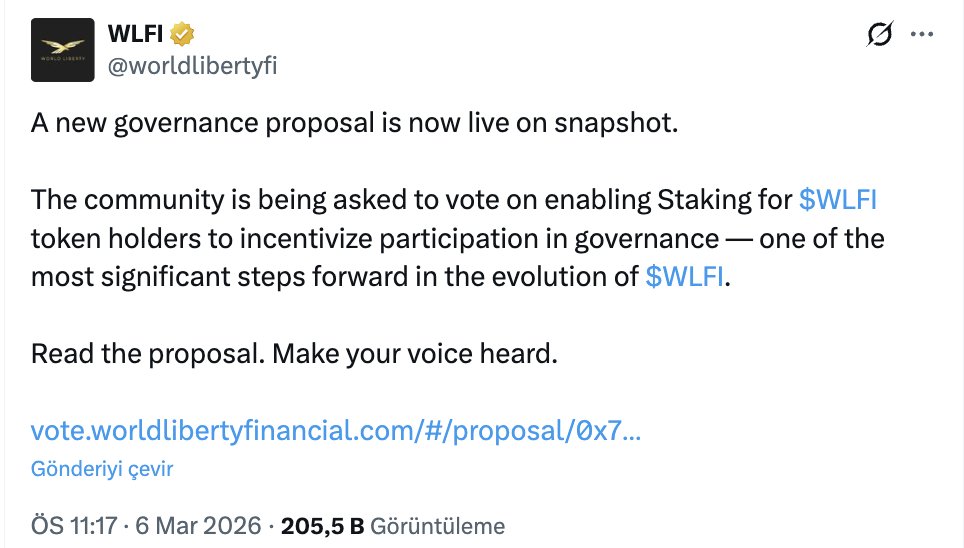This screenshot has width=964, height=548.
Task: Click the ÖS 11:17 time stamp
Action: click(x=72, y=525)
